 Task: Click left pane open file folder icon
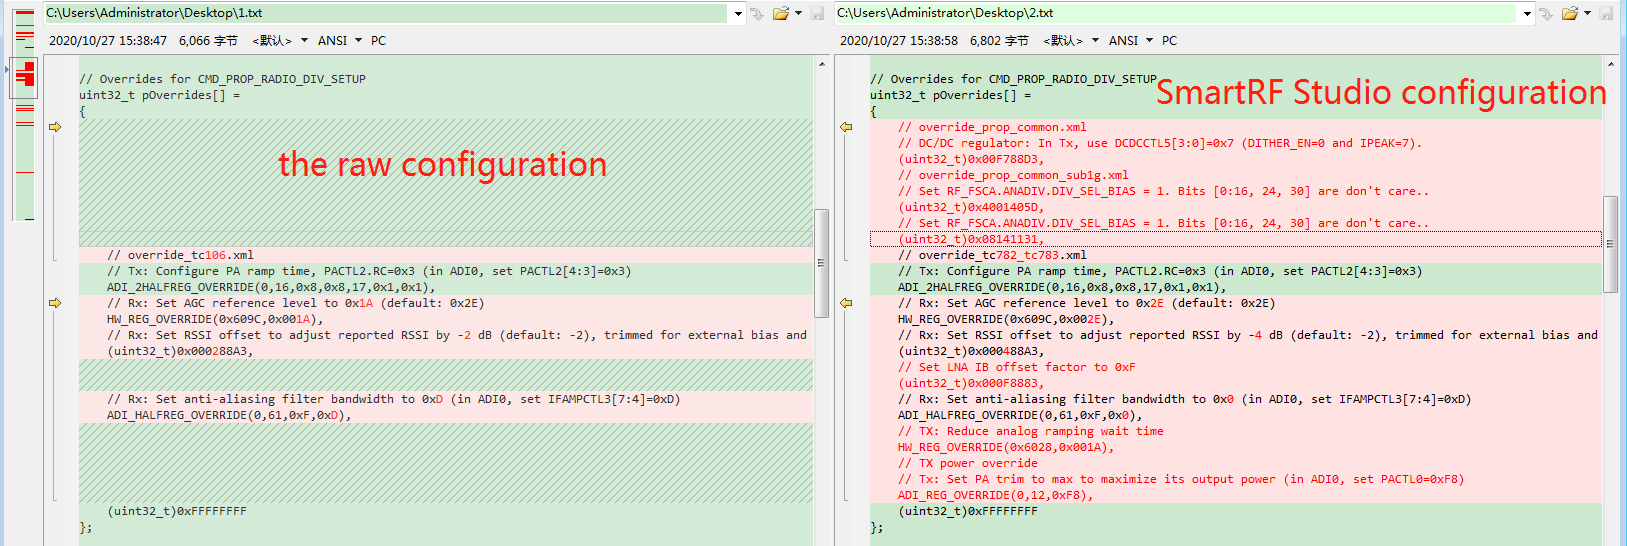[780, 13]
